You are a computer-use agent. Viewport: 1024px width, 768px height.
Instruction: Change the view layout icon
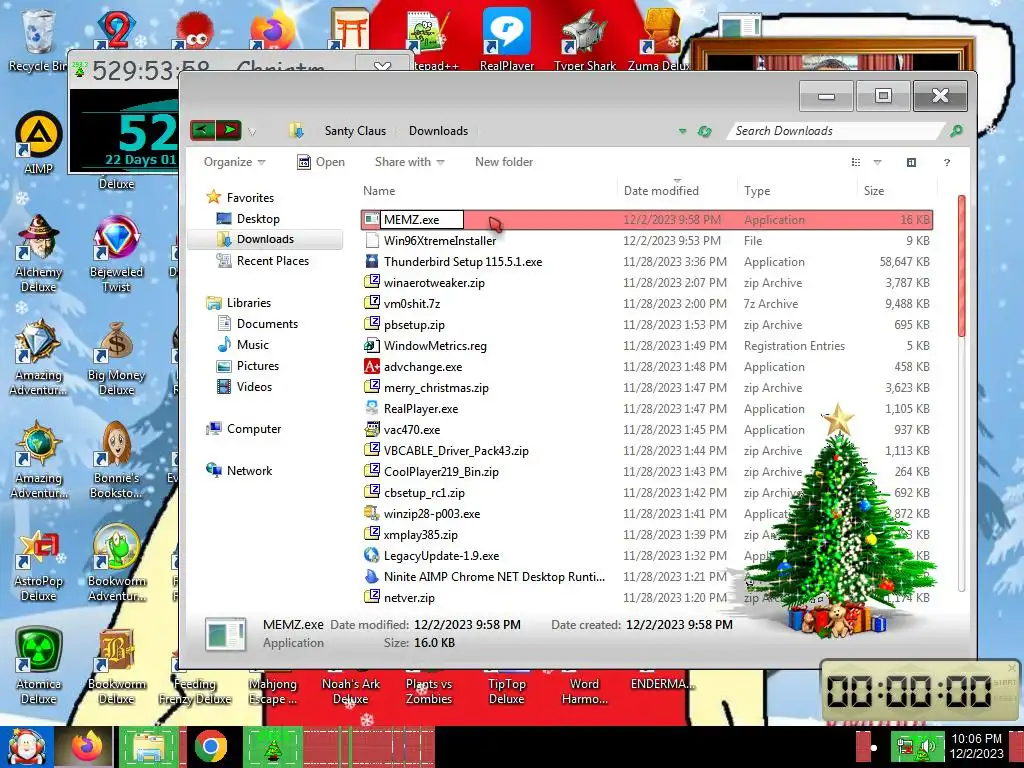pyautogui.click(x=856, y=162)
